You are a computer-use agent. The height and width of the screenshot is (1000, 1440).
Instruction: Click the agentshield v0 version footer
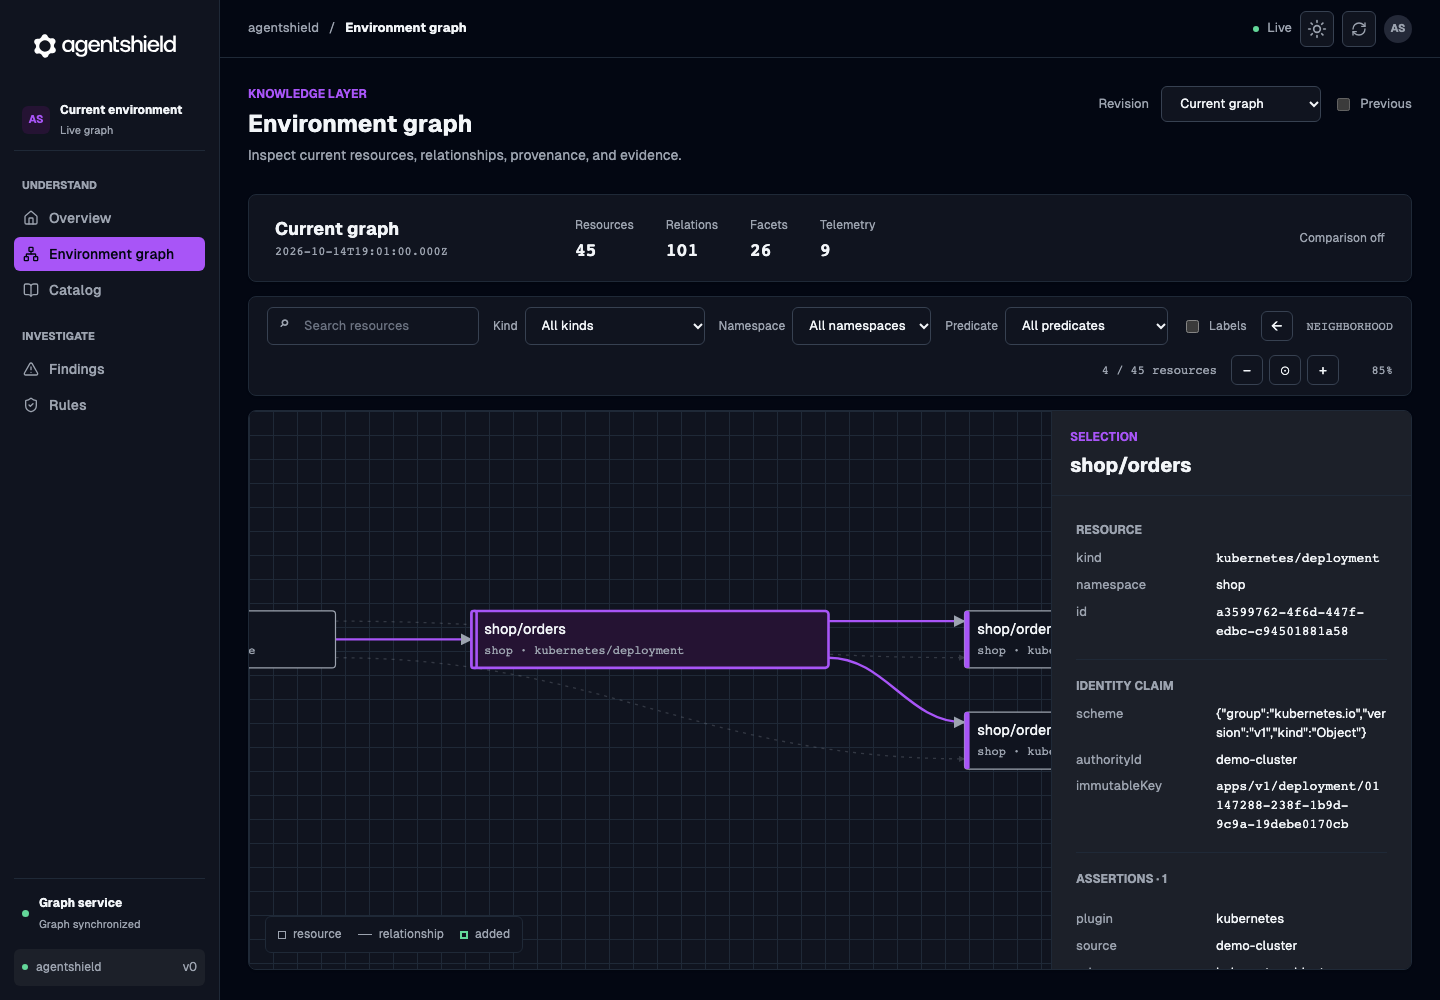(x=109, y=967)
